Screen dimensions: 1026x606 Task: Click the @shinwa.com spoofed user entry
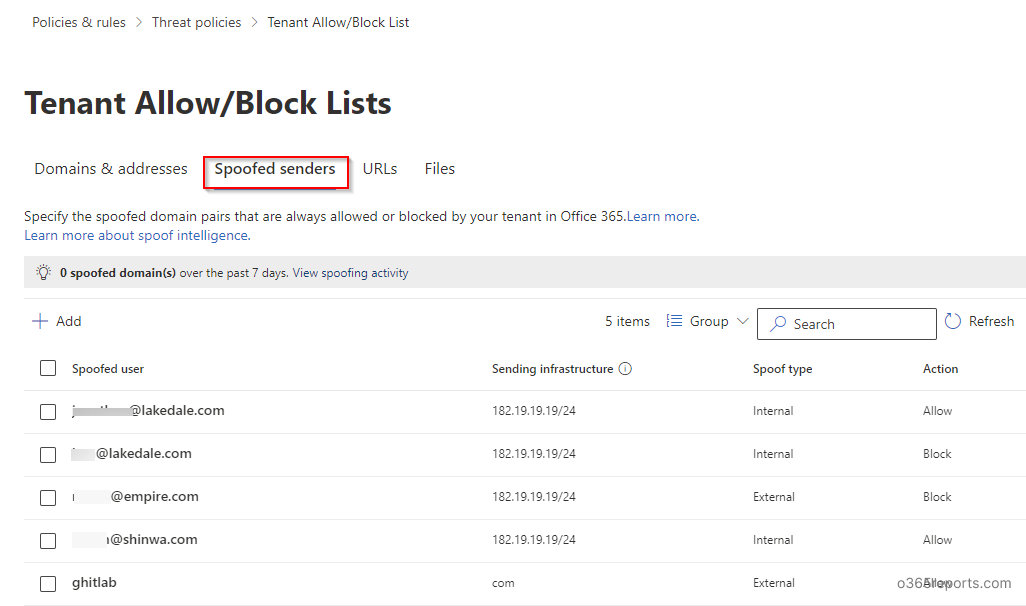[x=135, y=540]
